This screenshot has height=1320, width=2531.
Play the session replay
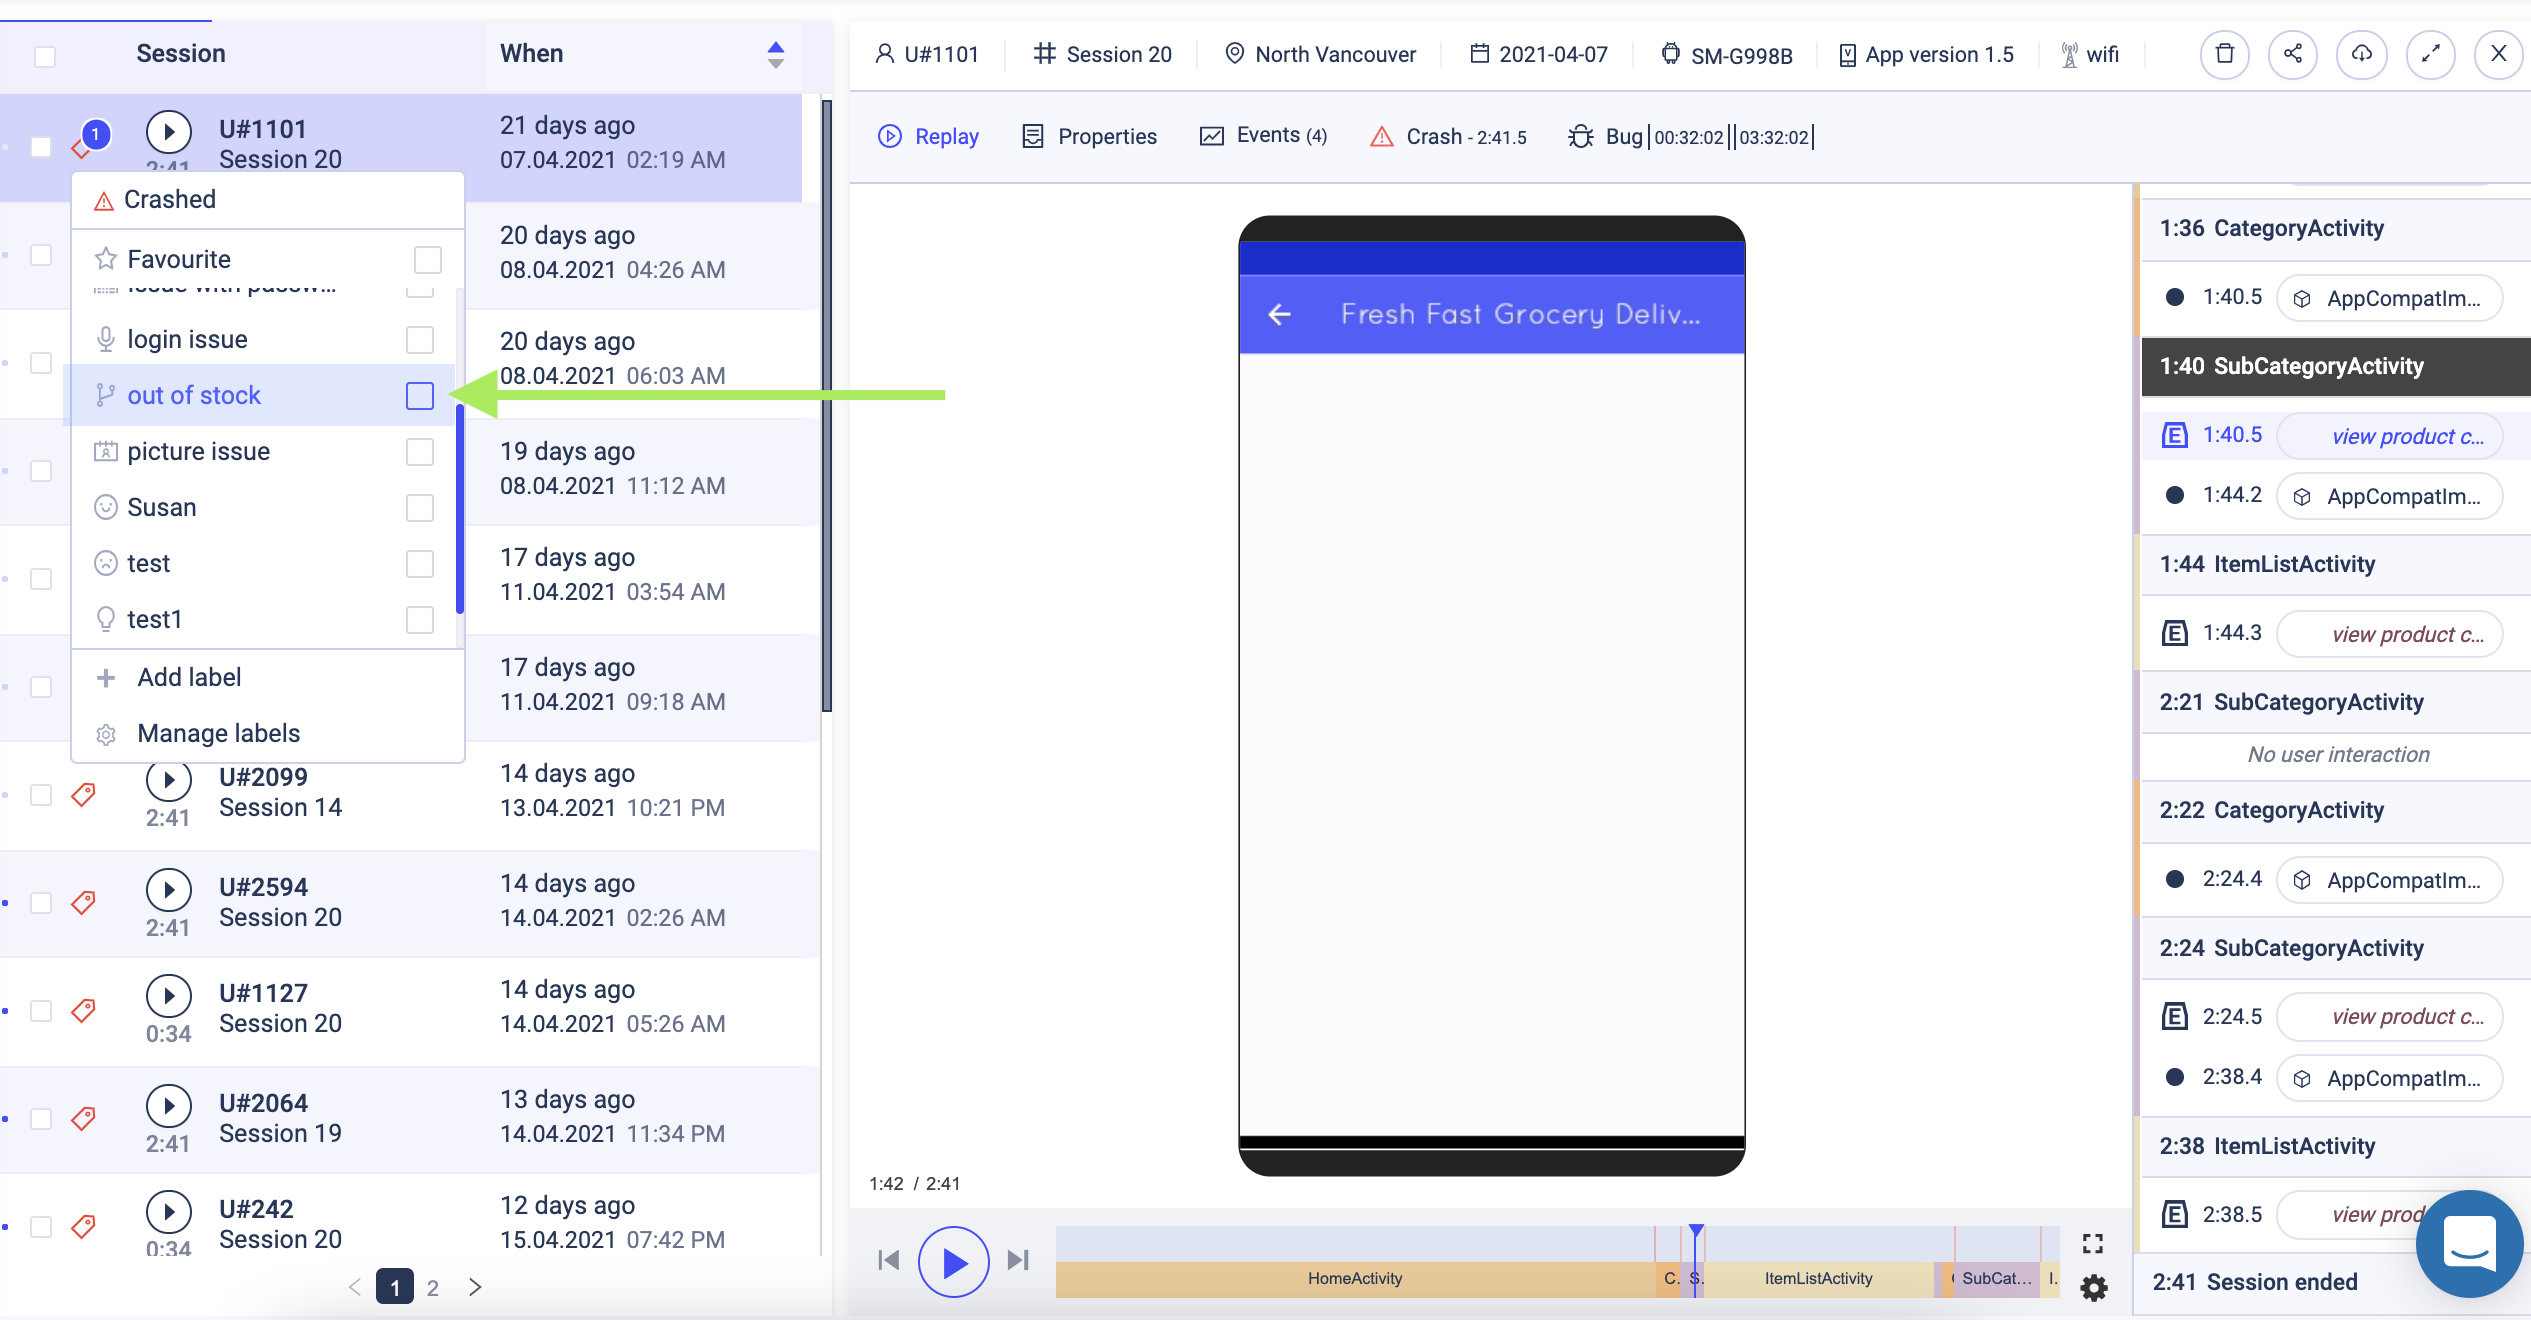pyautogui.click(x=953, y=1262)
